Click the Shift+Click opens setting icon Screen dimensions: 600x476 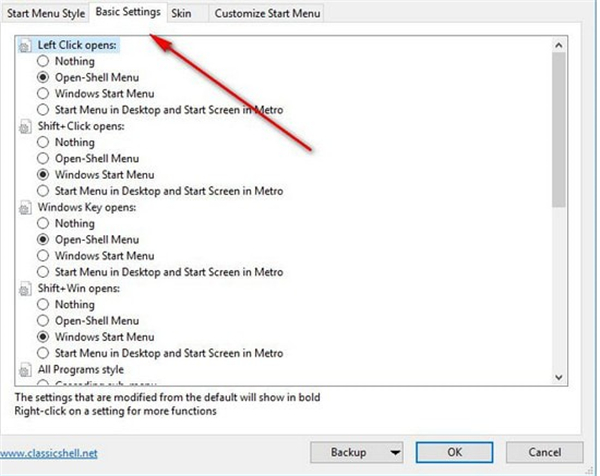pos(27,127)
